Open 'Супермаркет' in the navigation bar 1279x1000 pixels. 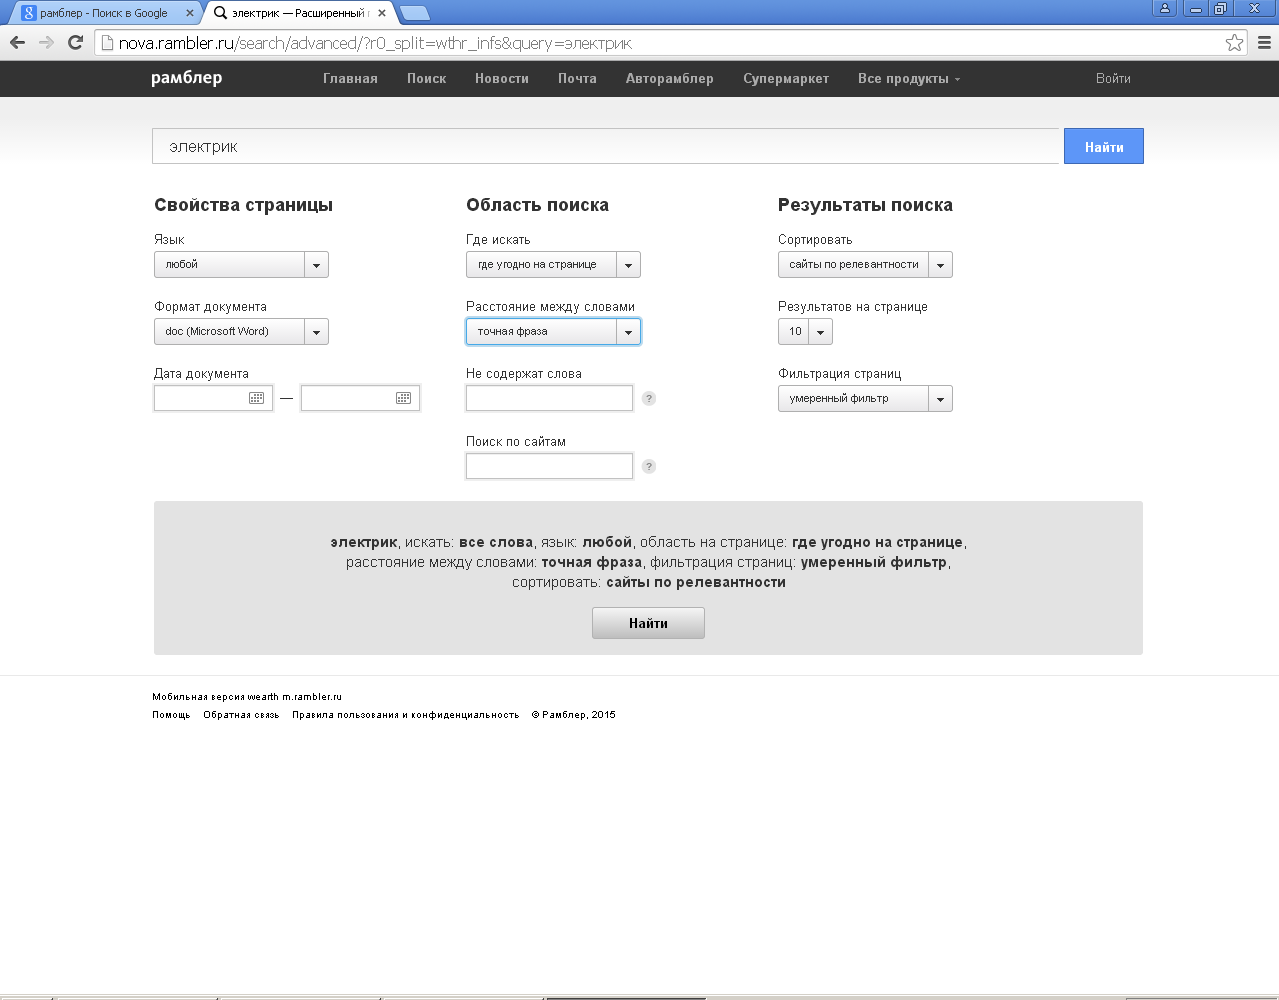coord(786,78)
